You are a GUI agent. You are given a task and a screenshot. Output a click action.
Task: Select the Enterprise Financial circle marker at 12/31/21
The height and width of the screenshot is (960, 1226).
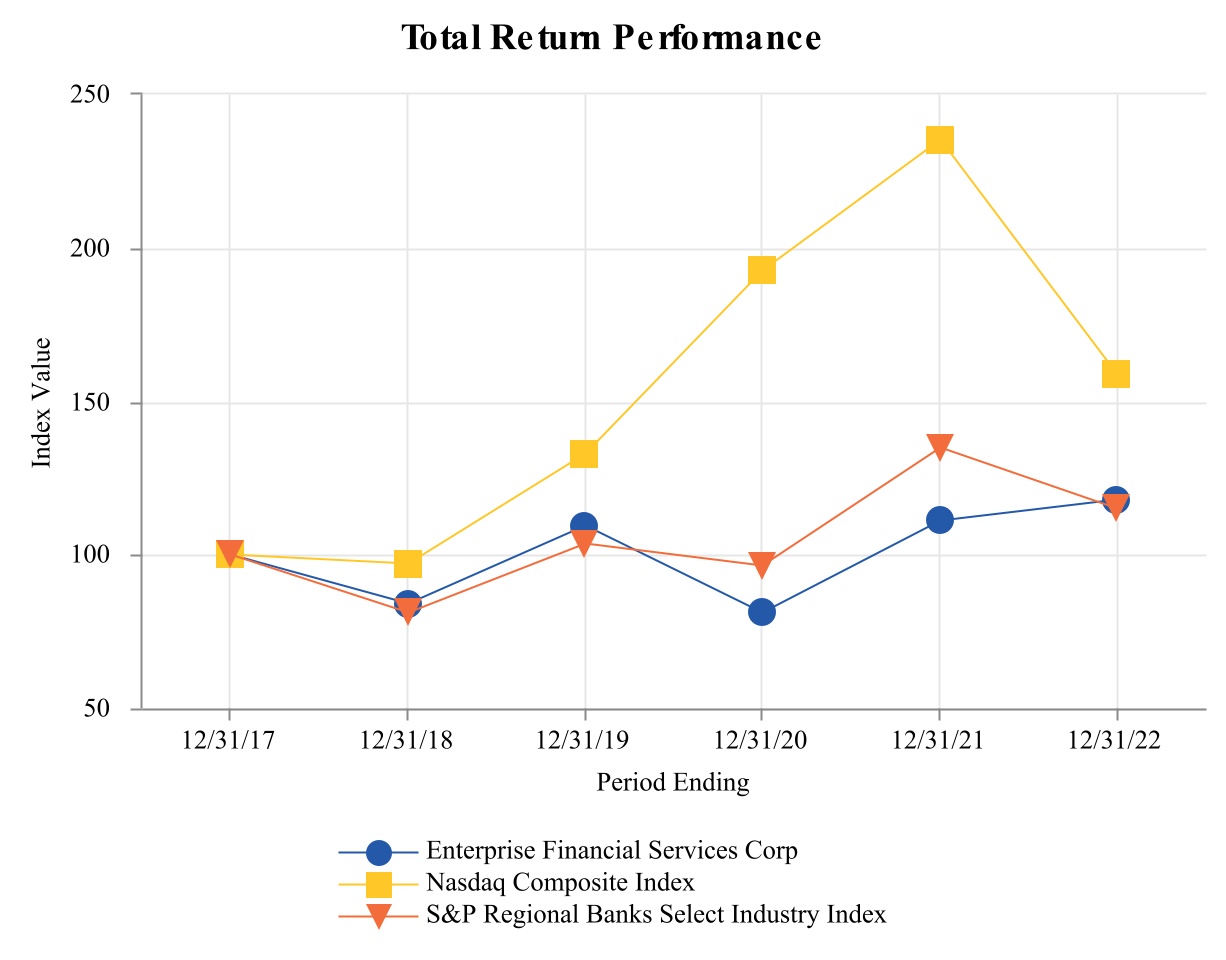pos(939,520)
